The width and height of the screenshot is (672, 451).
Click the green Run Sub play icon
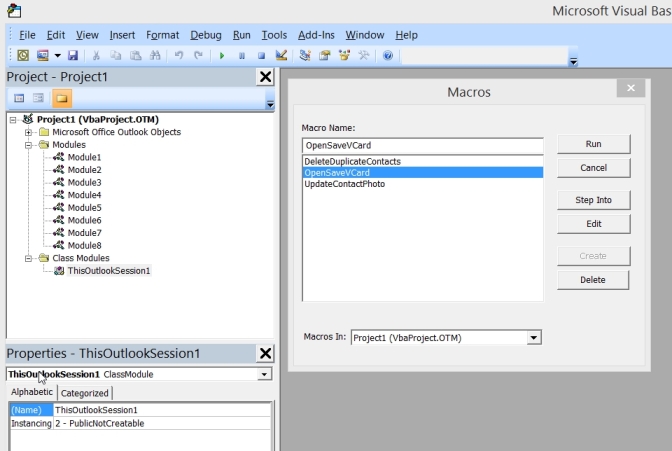click(x=222, y=56)
